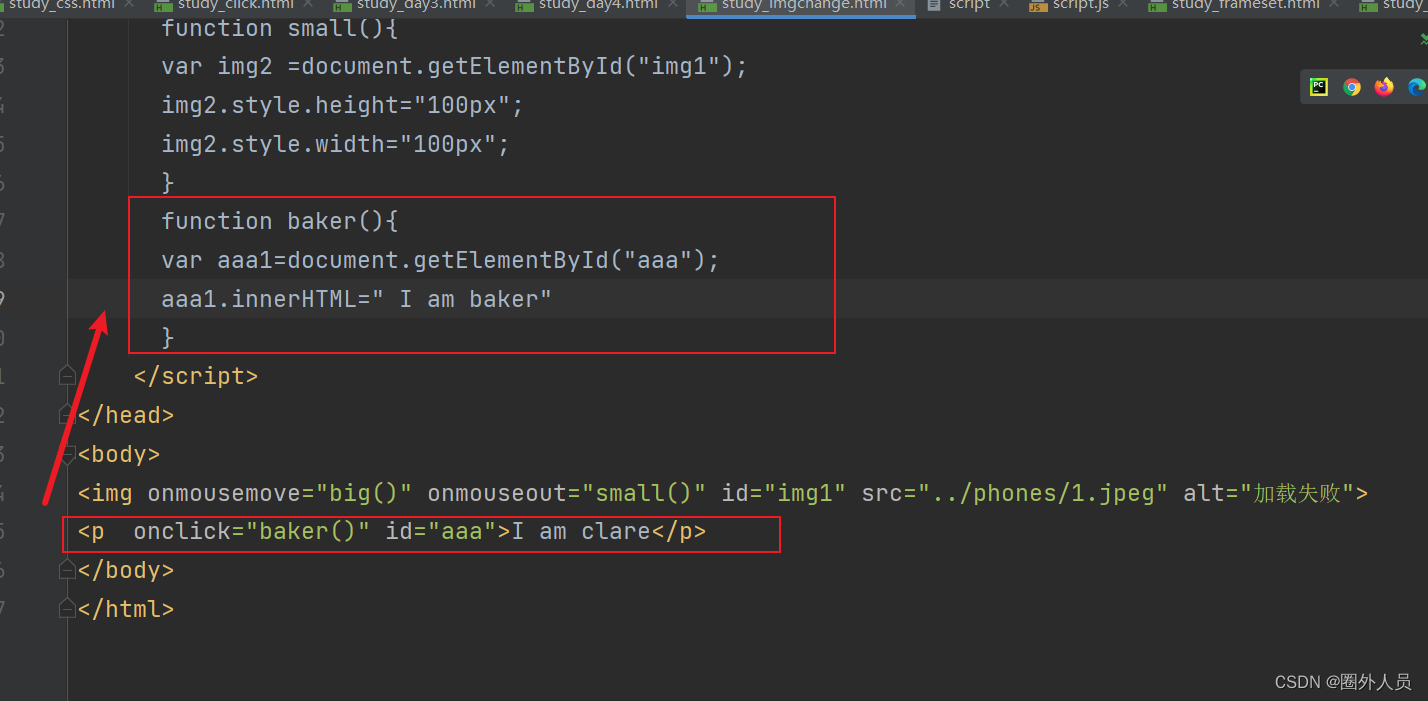Screen dimensions: 1428x701
Task: Collapse the closing body tag fold marker
Action: click(x=67, y=570)
